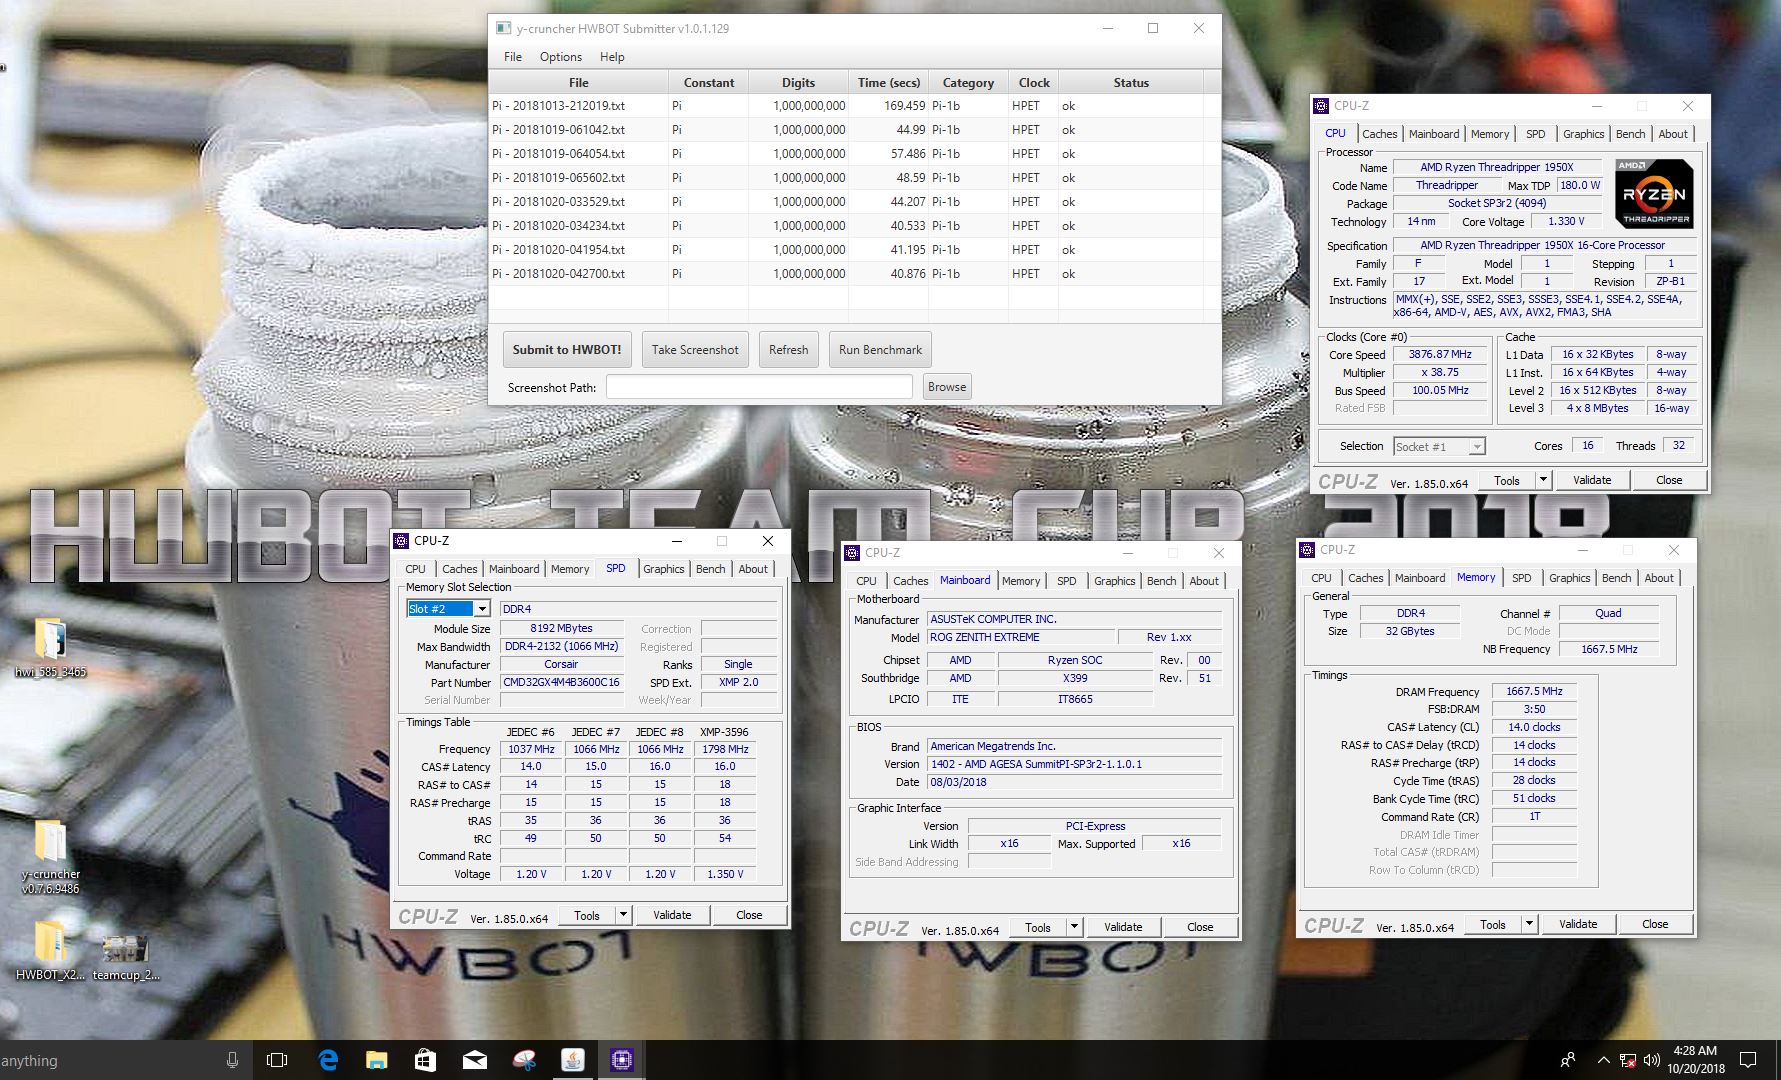Viewport: 1781px width, 1080px height.
Task: Expand the Tools dropdown arrow in CPU window
Action: pos(1543,480)
